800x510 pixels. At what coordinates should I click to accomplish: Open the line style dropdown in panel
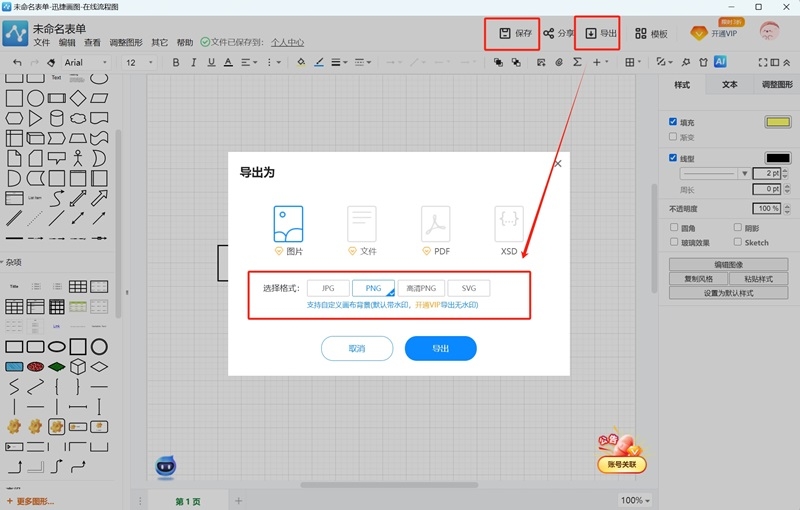pos(715,173)
